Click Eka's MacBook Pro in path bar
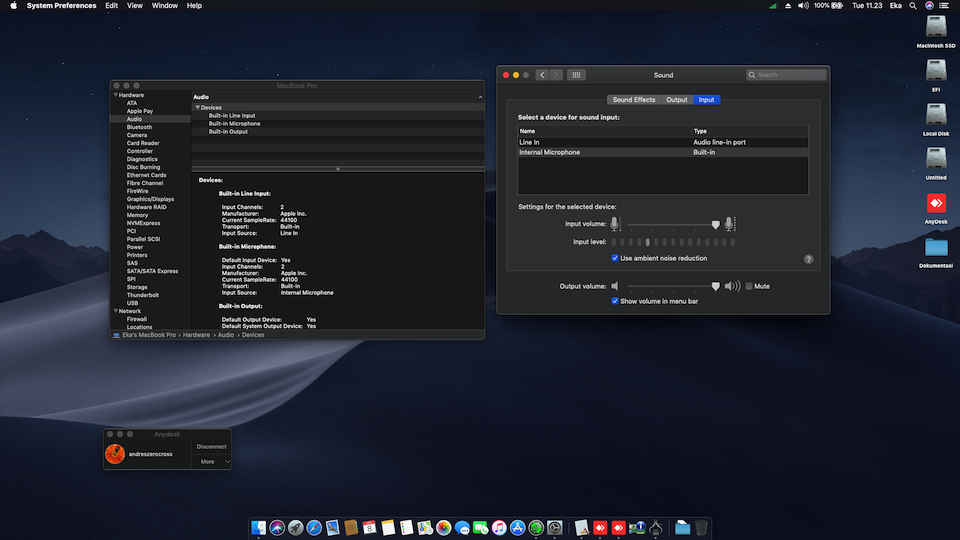Viewport: 960px width, 540px height. click(x=149, y=335)
